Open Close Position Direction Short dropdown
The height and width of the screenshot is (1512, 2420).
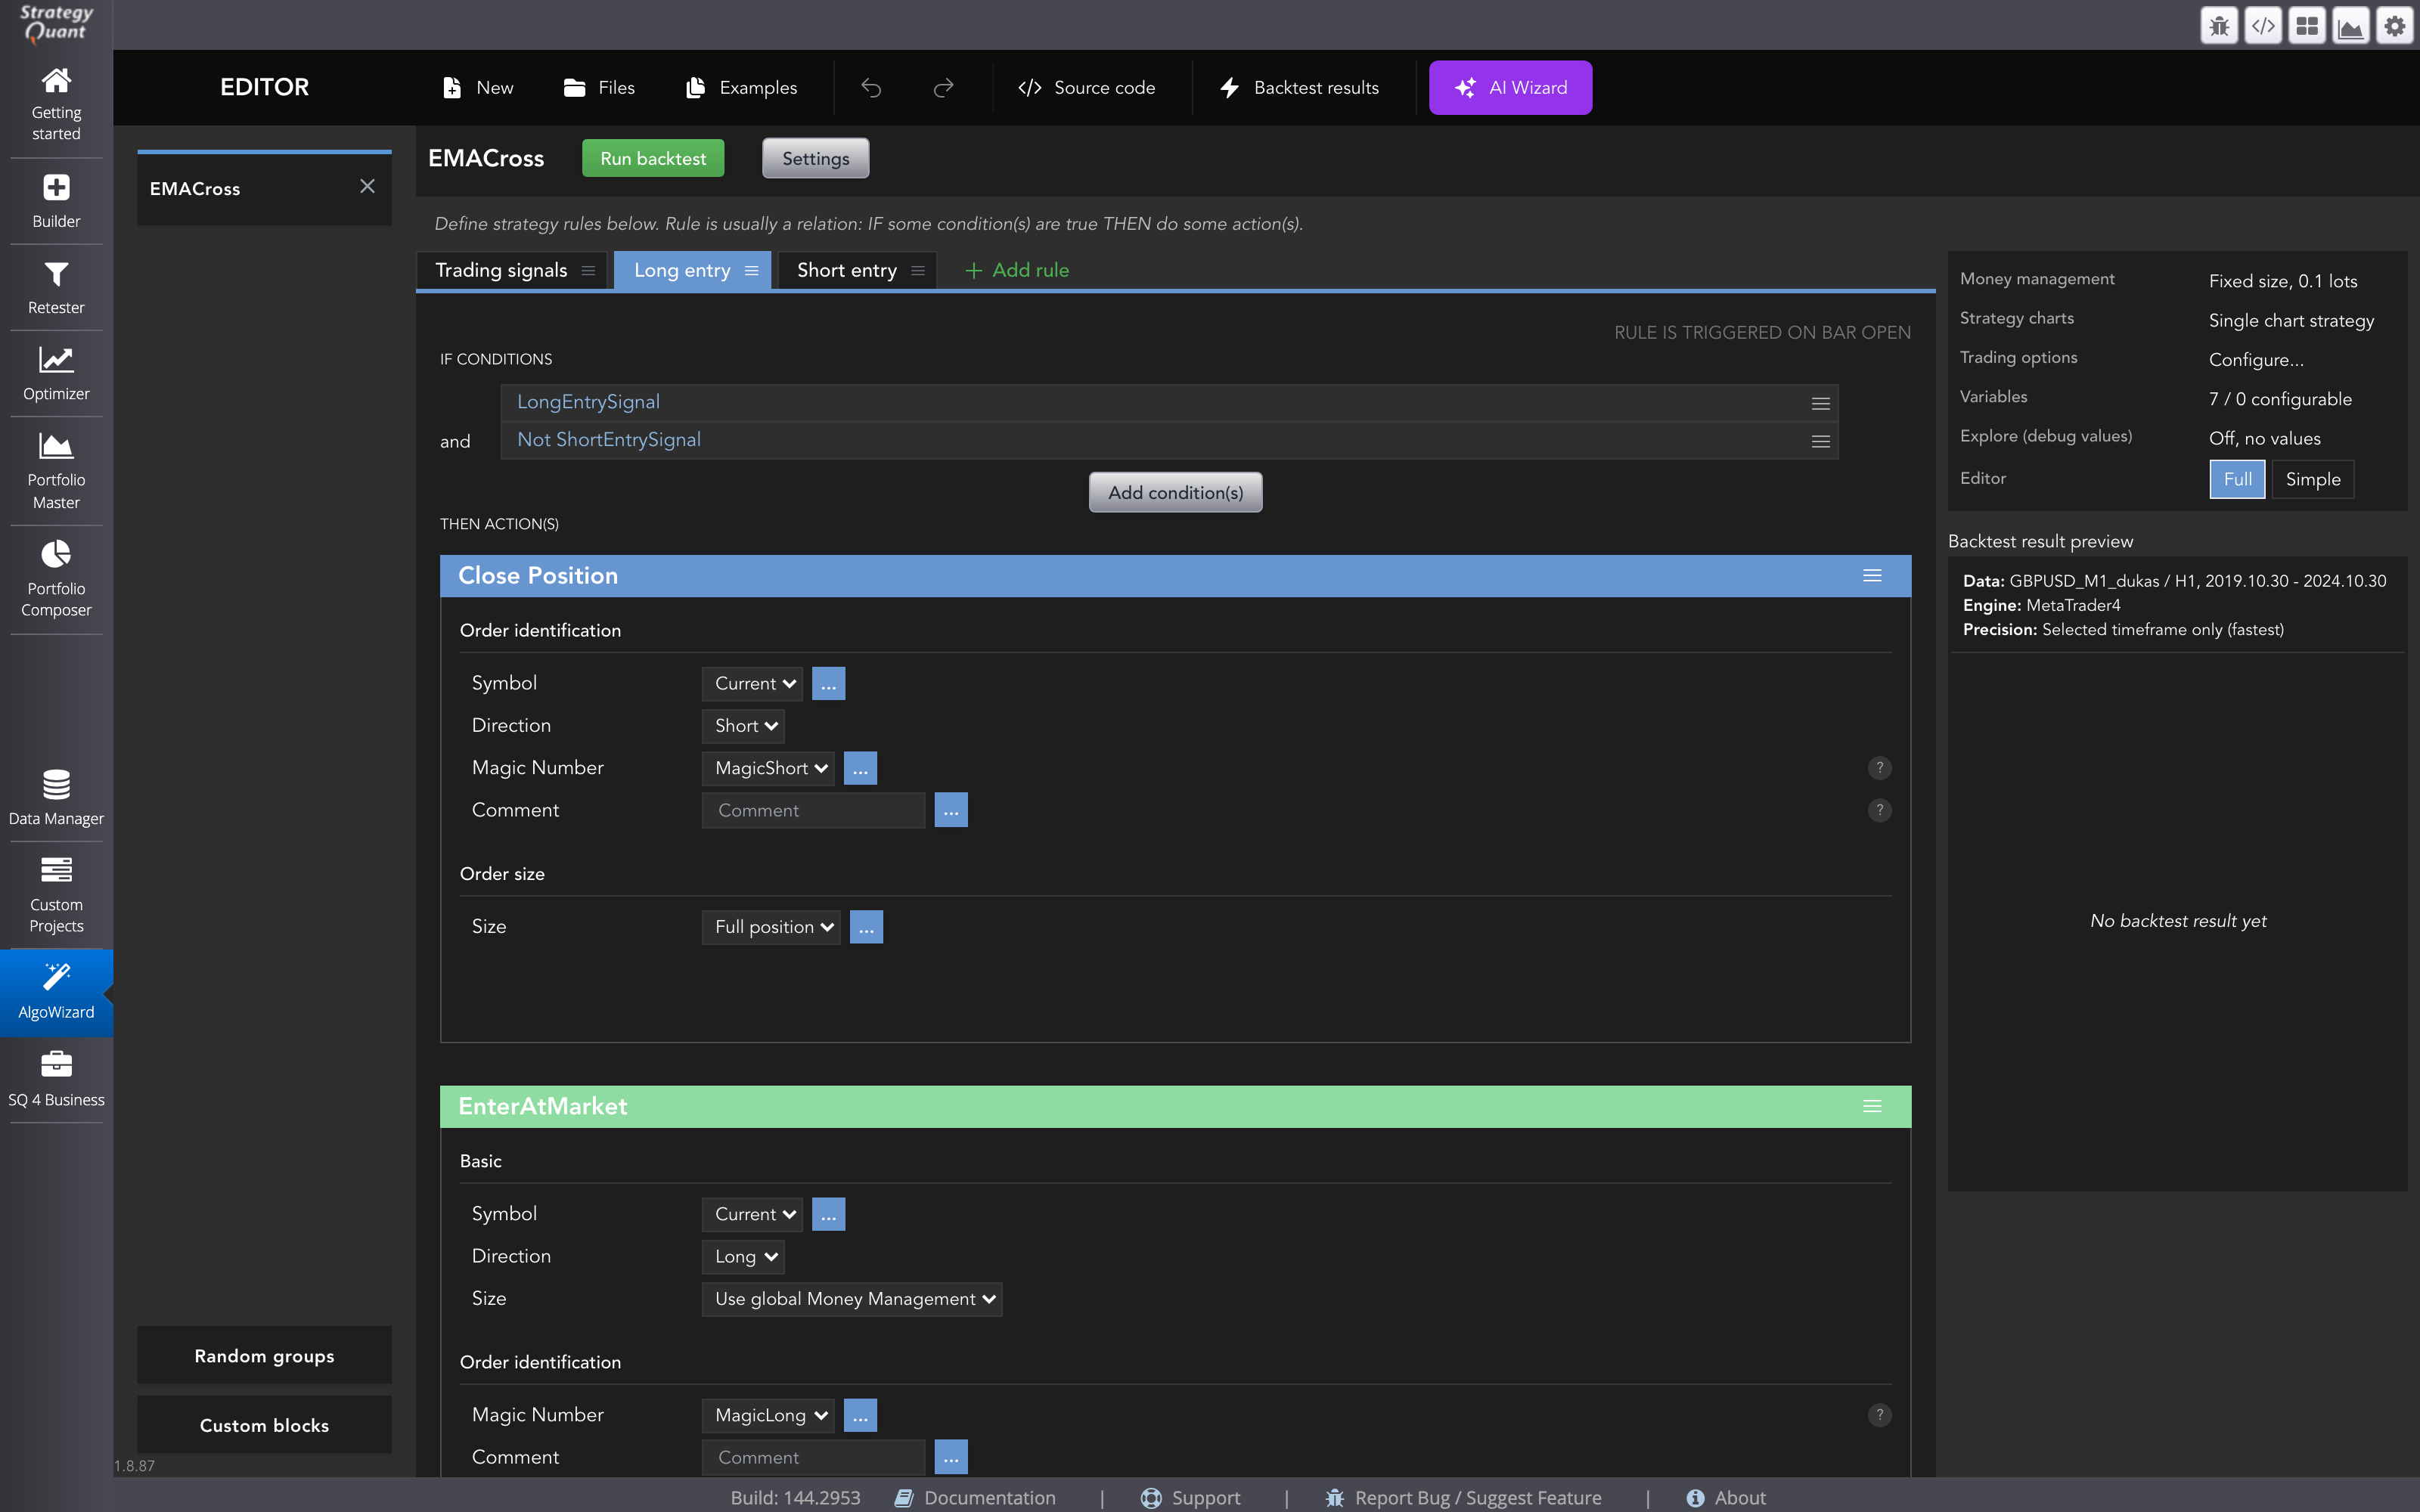[x=744, y=726]
